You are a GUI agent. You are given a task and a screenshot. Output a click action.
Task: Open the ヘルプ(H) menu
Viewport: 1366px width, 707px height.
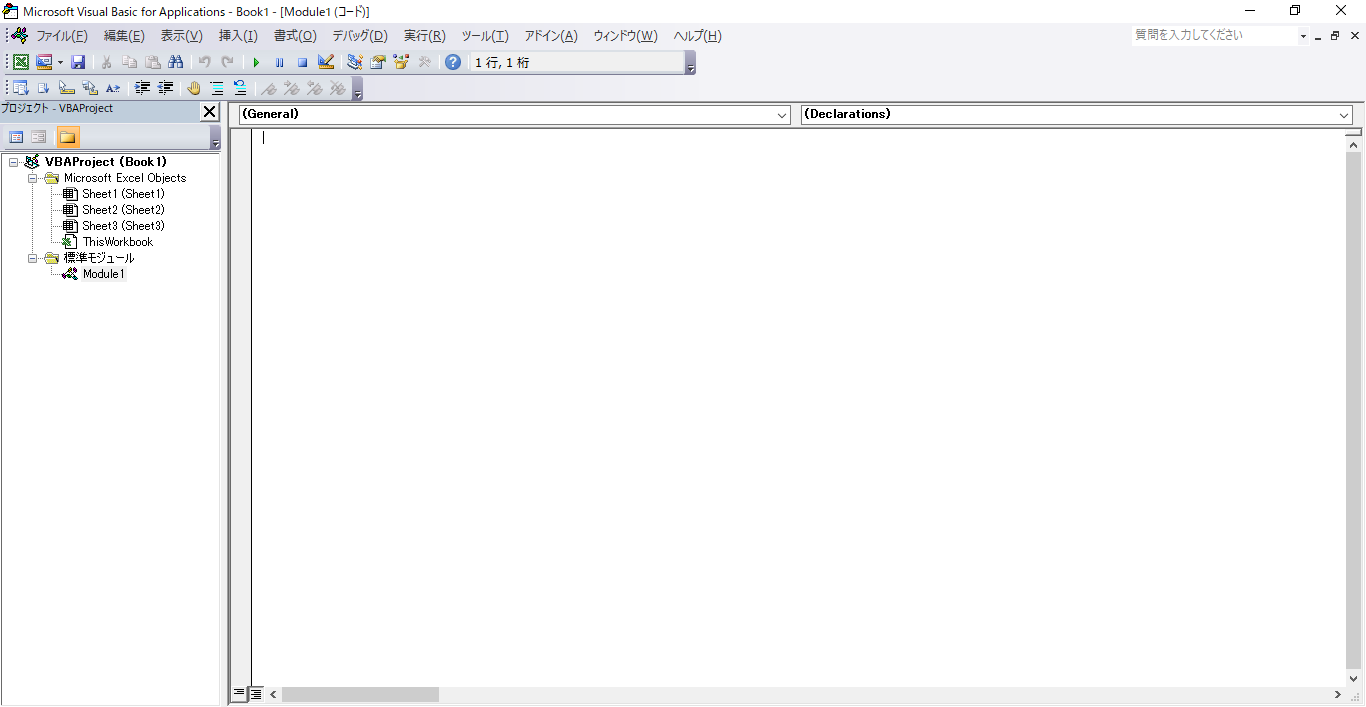tap(697, 36)
